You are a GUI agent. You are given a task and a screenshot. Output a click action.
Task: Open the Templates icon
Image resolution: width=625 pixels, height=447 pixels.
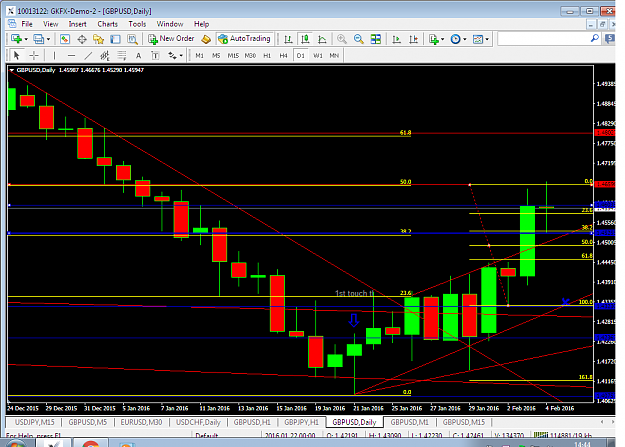coord(478,39)
